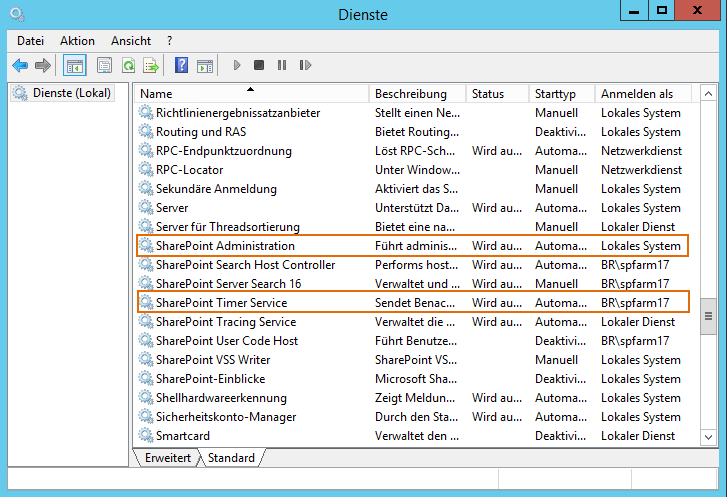
Task: Click description 'Sendet Benac...' of Timer Service
Action: (415, 303)
